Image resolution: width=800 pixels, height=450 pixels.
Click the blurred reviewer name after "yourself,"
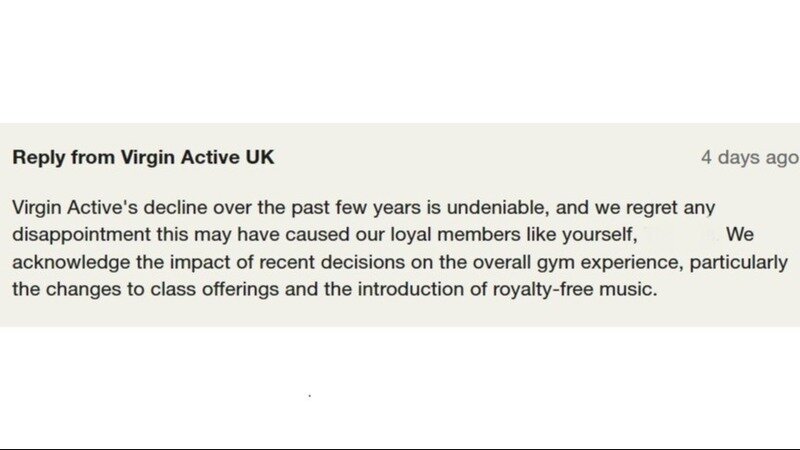[x=680, y=235]
